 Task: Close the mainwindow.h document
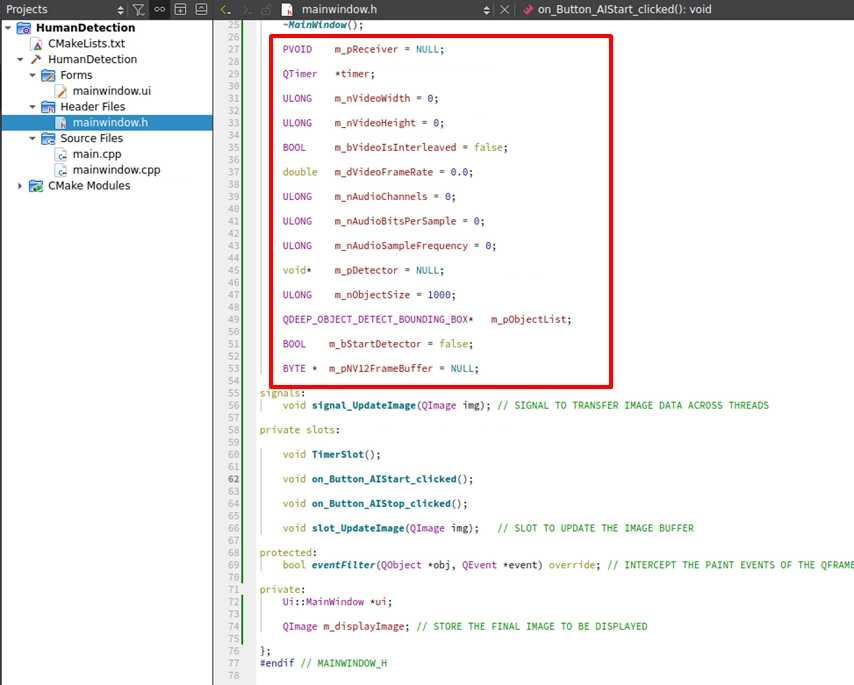(504, 9)
